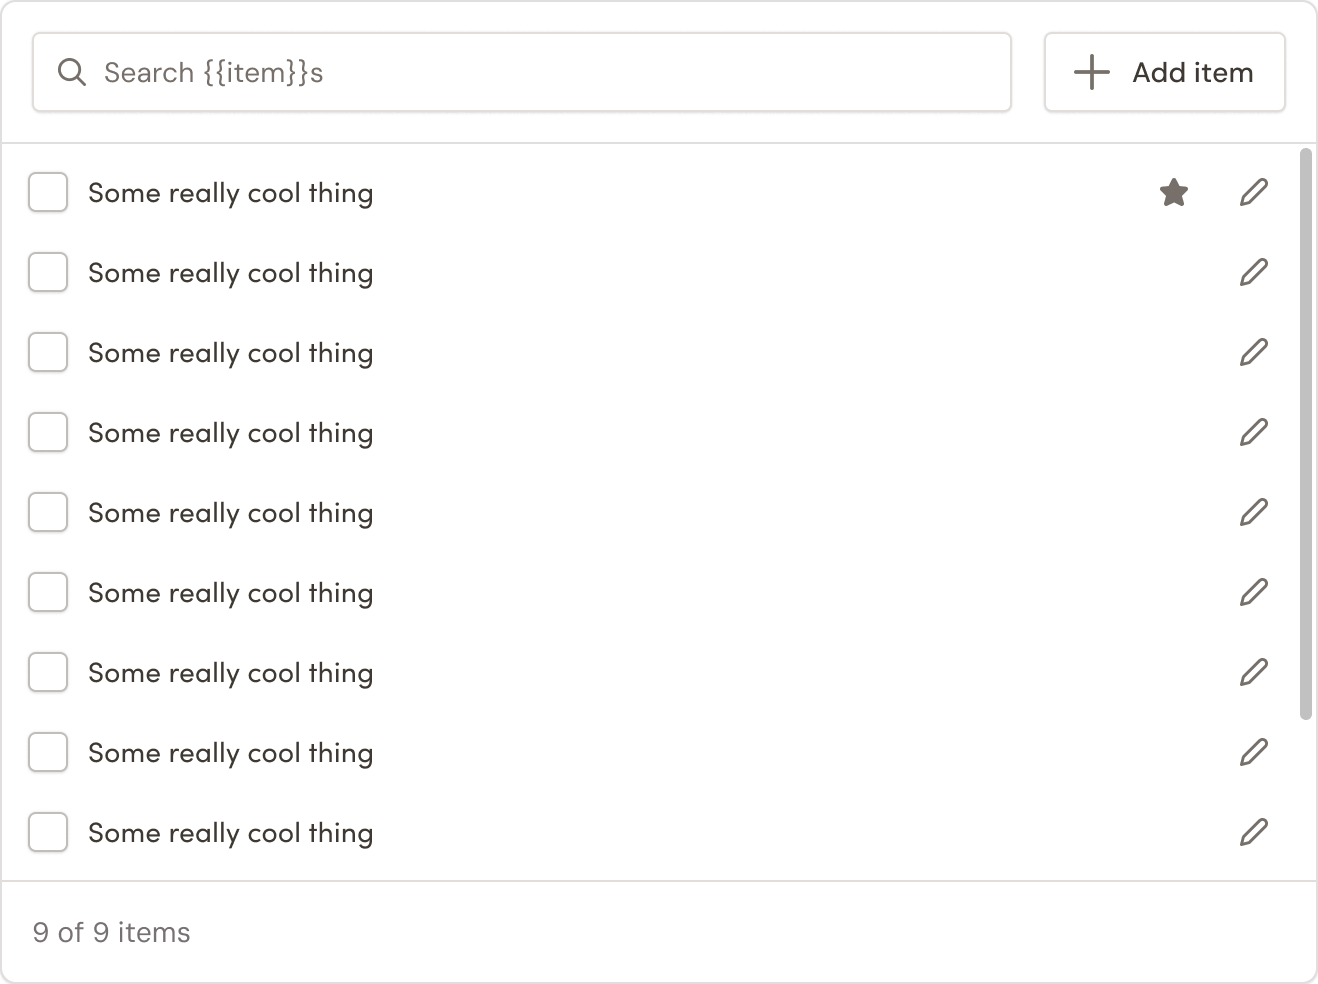Click the pencil icon on the seventh row
The width and height of the screenshot is (1318, 984).
coord(1254,672)
